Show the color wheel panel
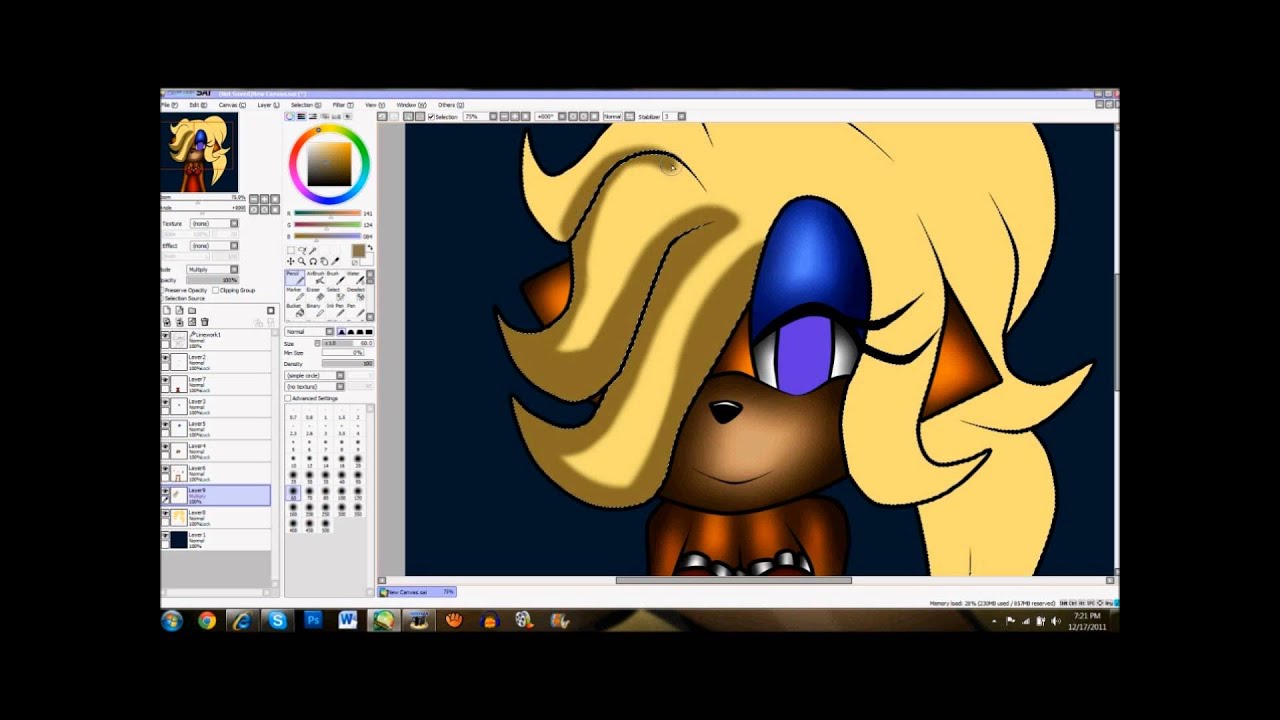This screenshot has width=1280, height=720. click(289, 117)
